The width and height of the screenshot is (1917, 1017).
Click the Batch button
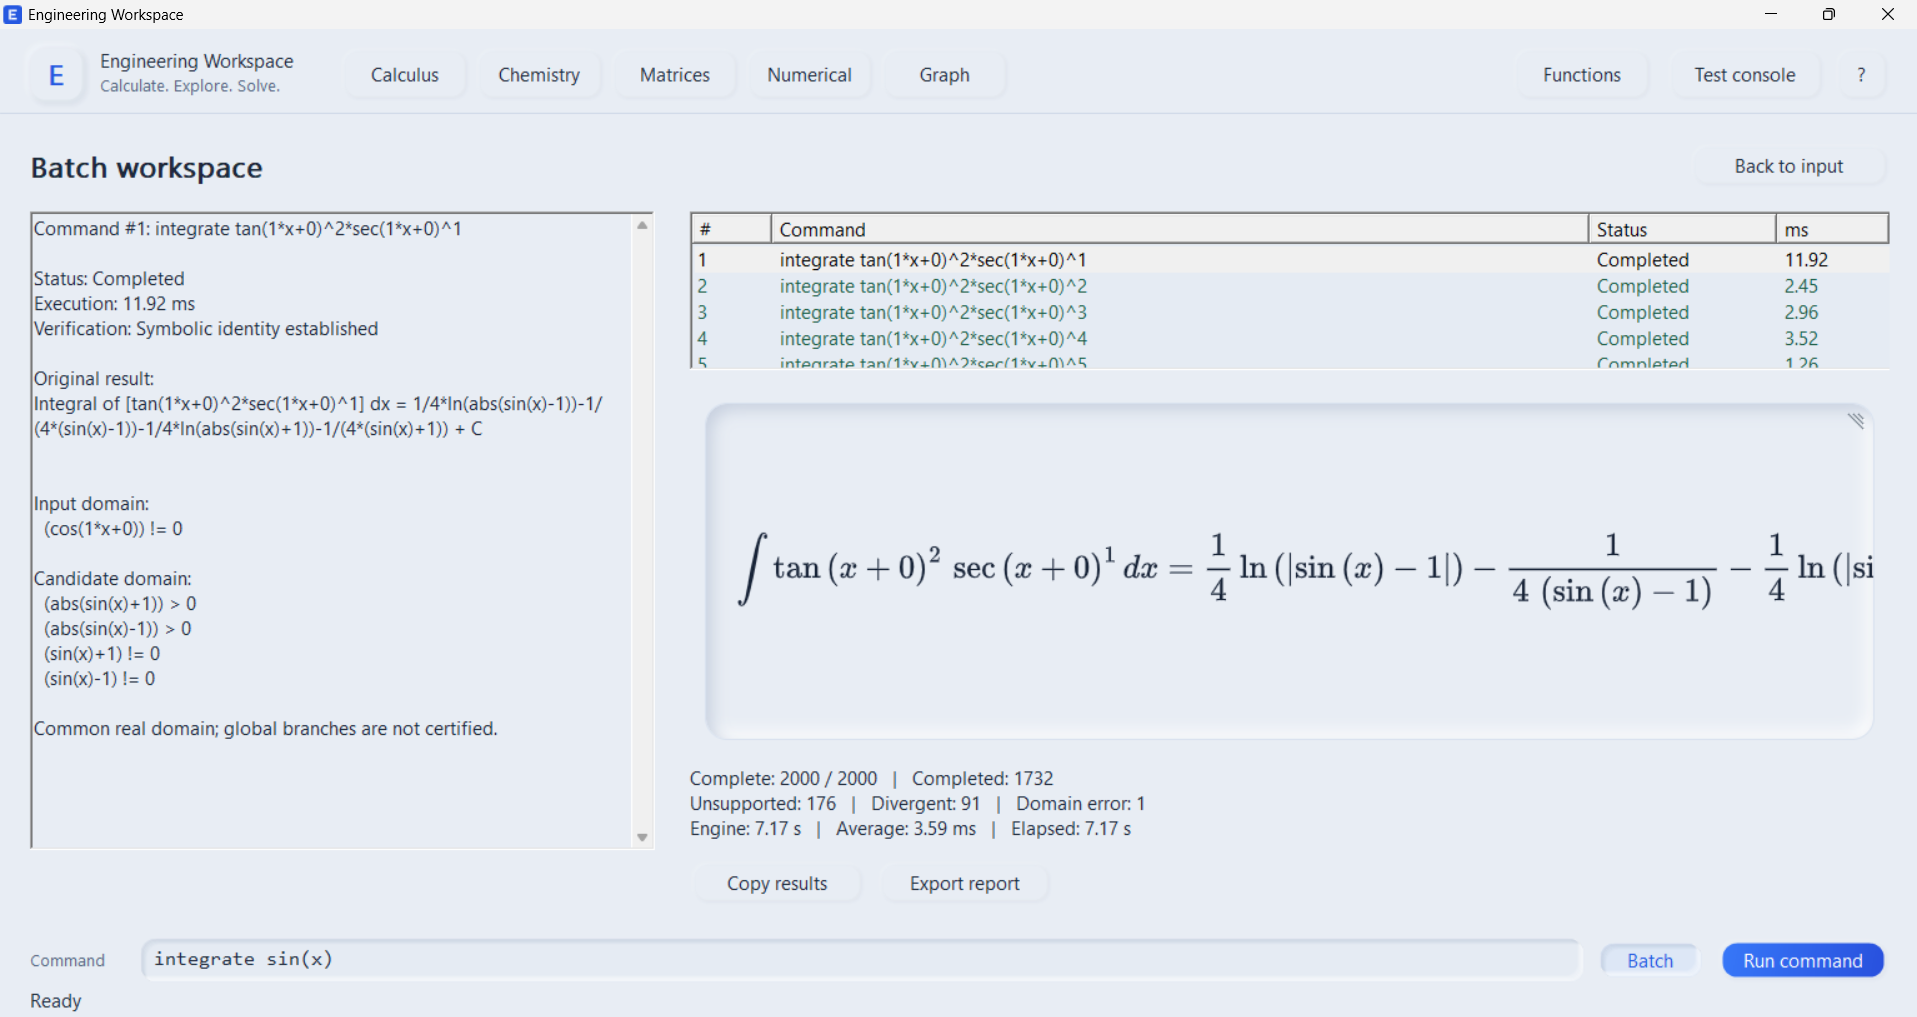(1650, 961)
